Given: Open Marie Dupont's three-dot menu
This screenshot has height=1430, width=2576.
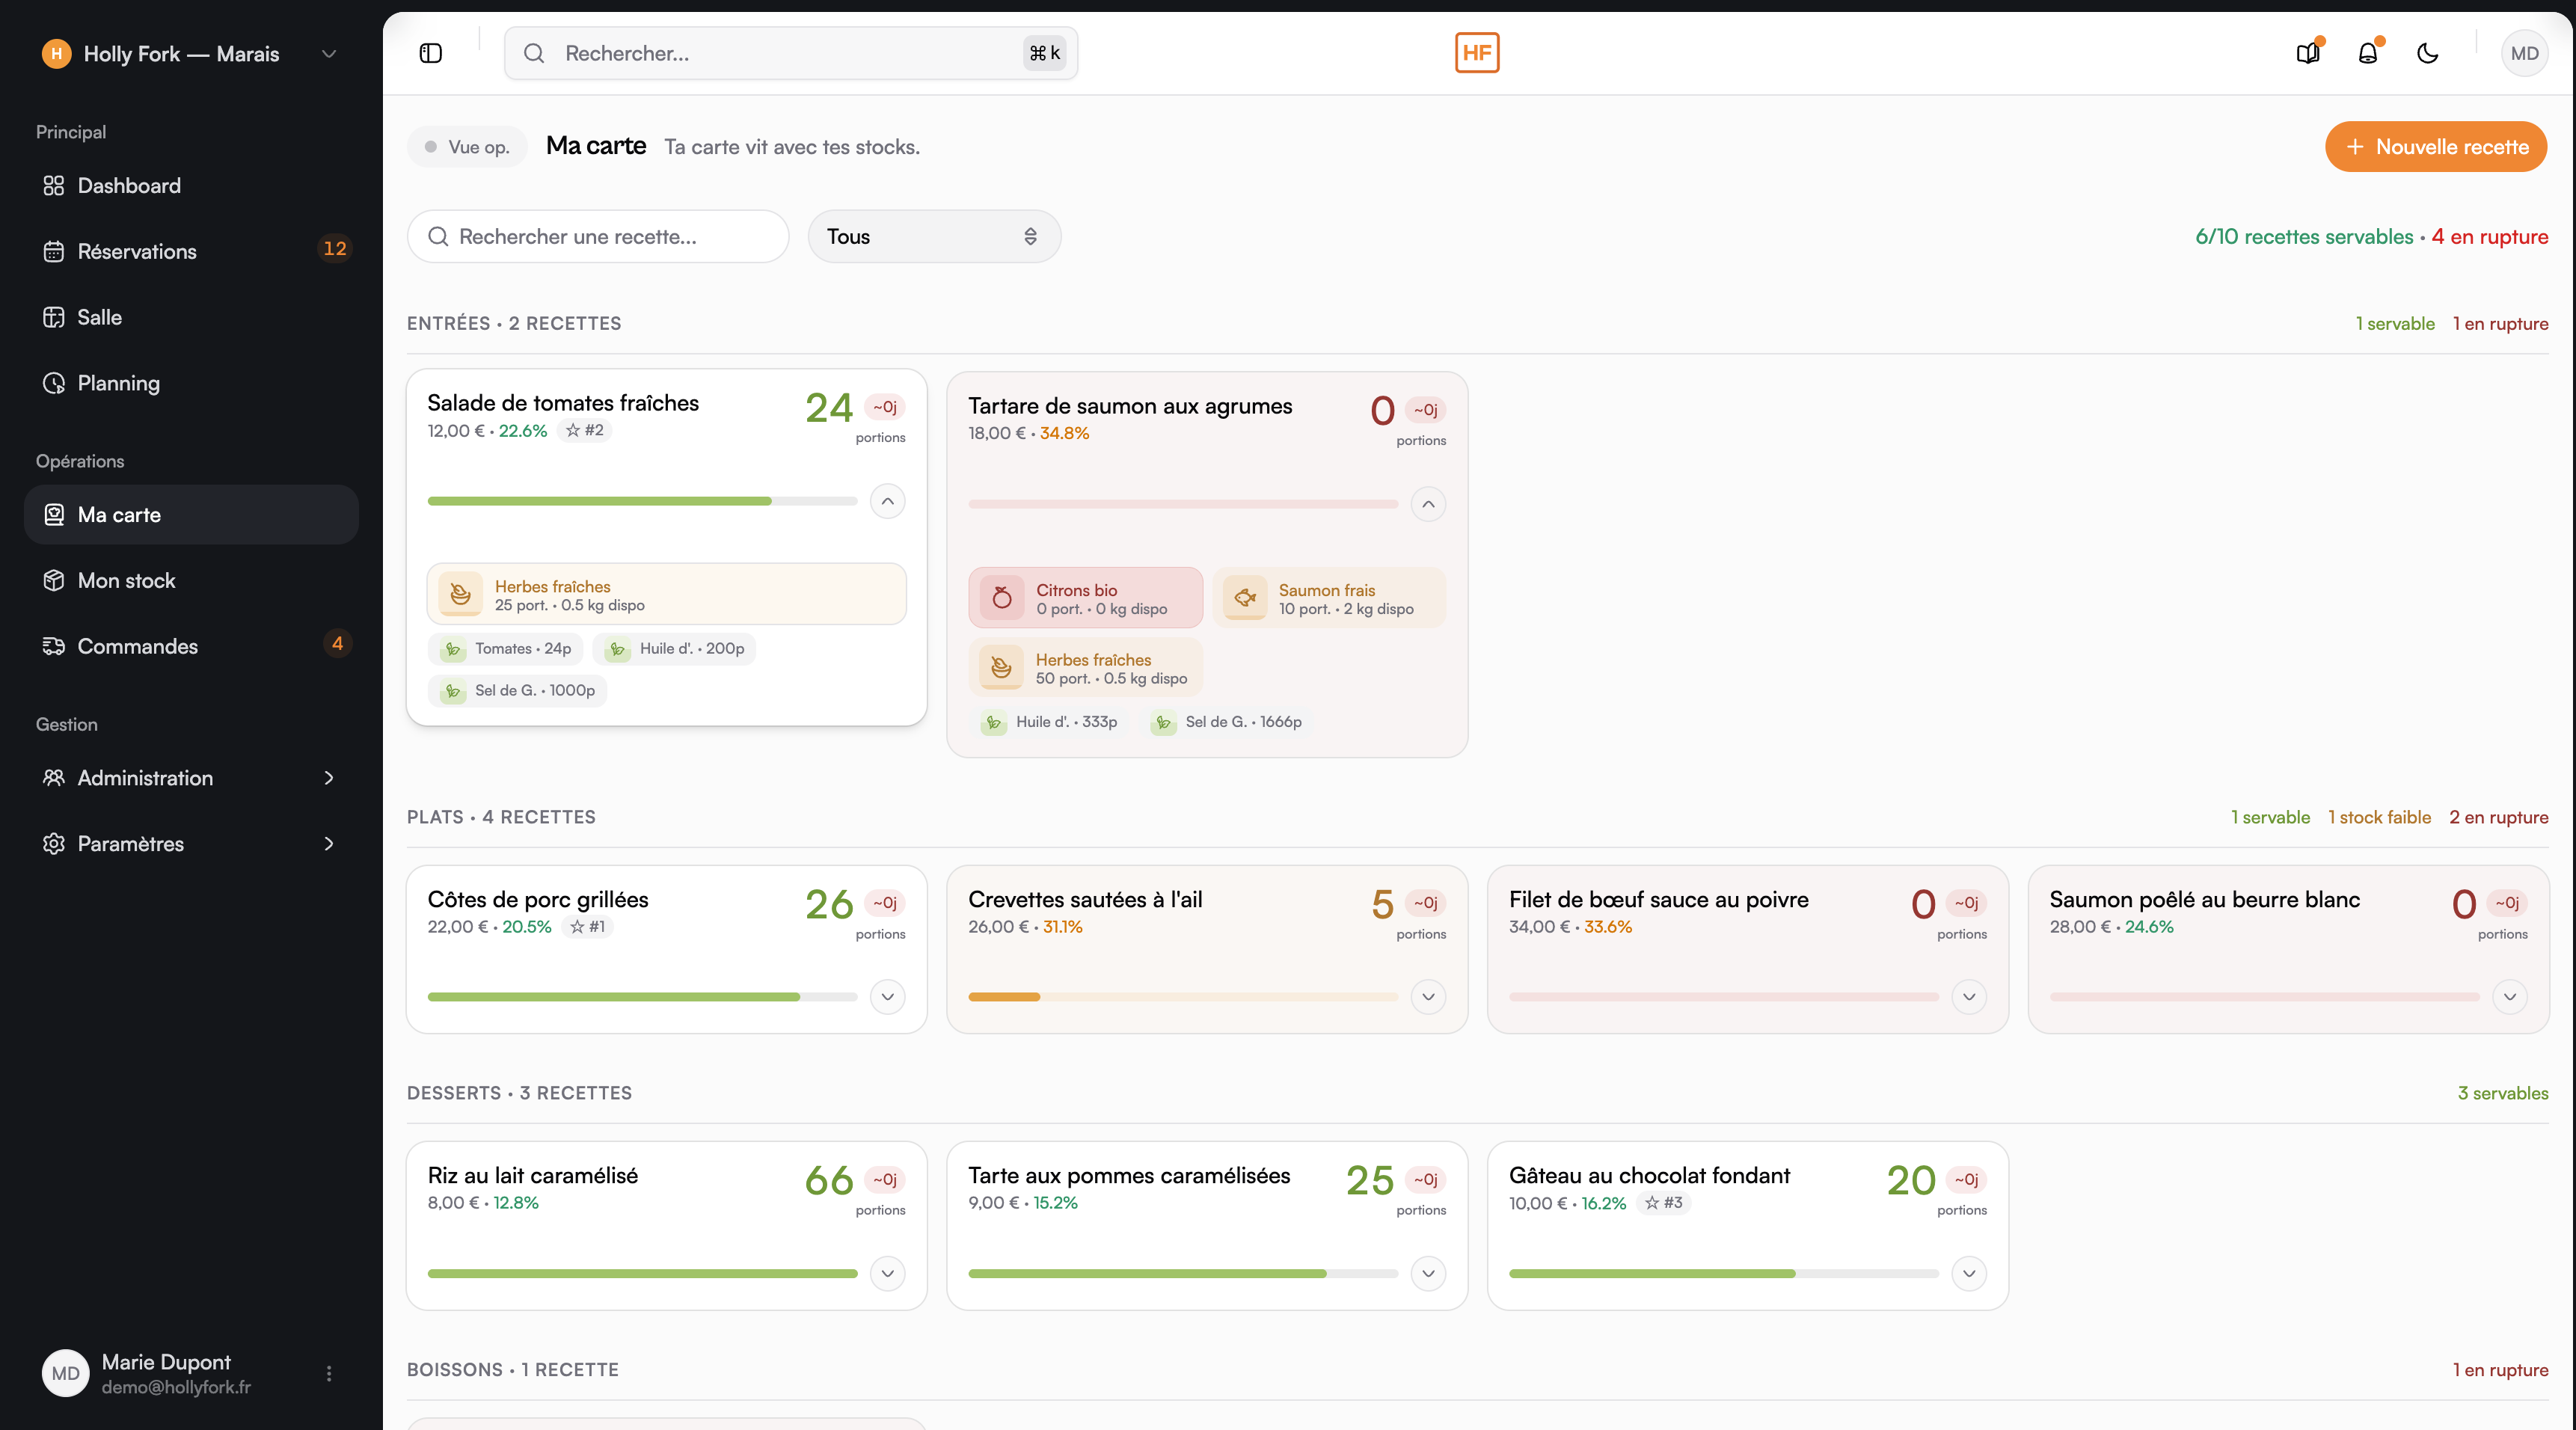Looking at the screenshot, I should tap(329, 1373).
